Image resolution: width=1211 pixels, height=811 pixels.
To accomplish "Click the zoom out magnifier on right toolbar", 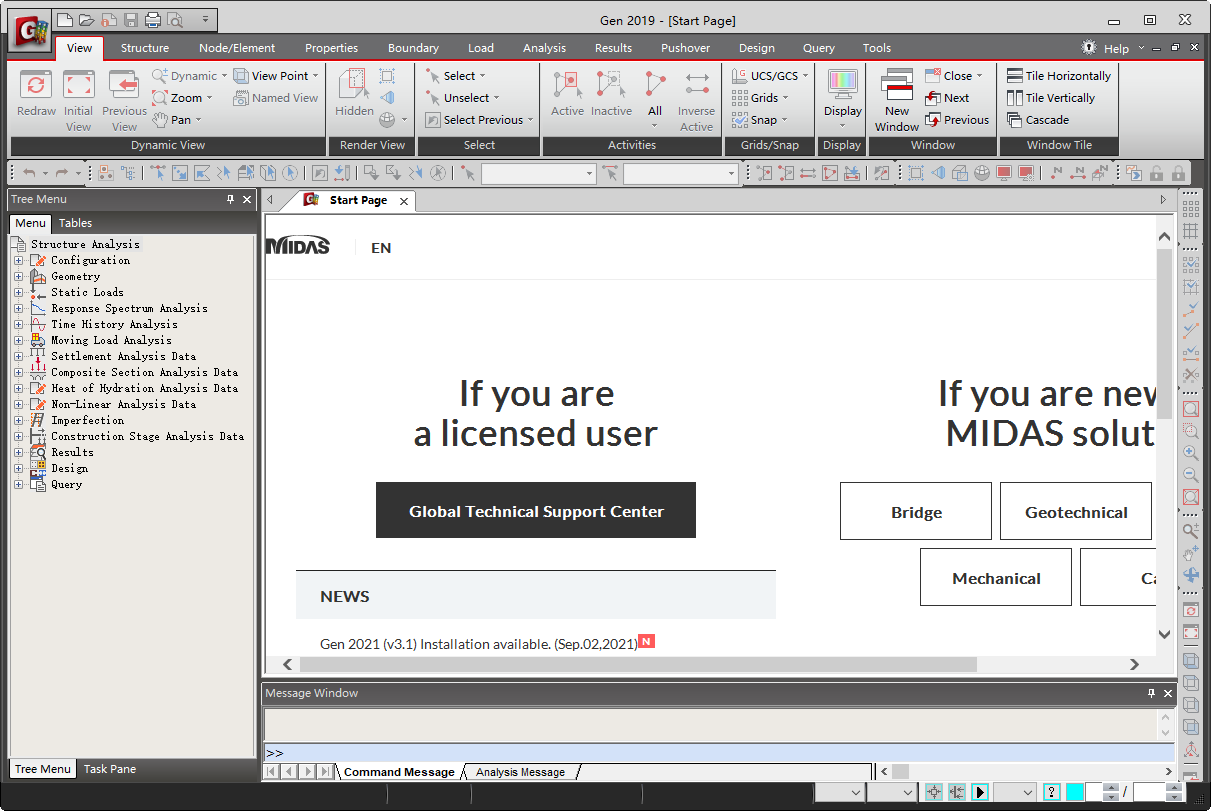I will (1190, 475).
